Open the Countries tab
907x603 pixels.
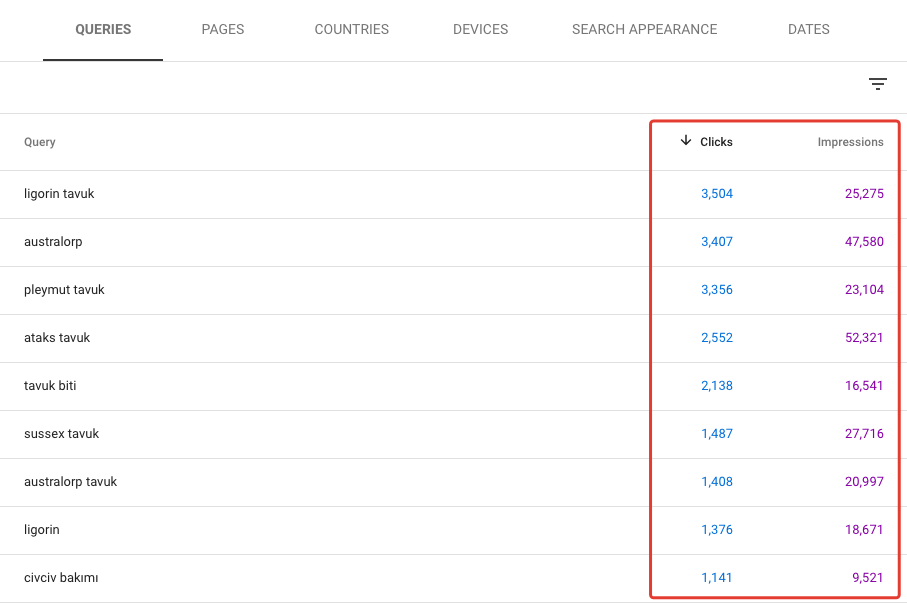pyautogui.click(x=352, y=30)
